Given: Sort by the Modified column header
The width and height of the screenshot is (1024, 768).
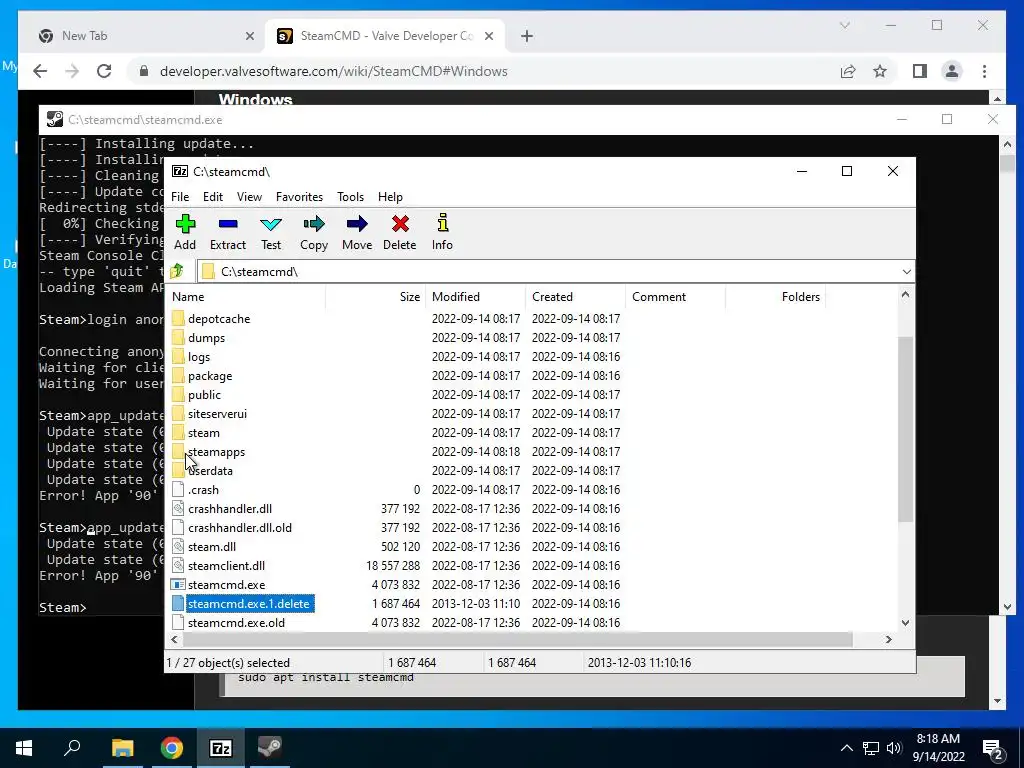Looking at the screenshot, I should [475, 296].
